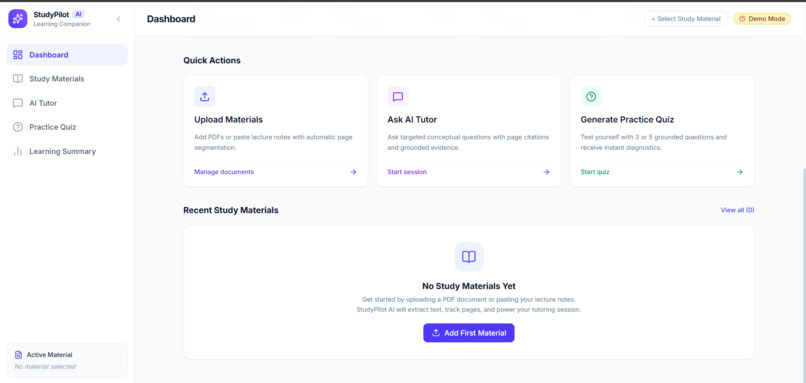Click the Start quiz link
806x383 pixels.
[595, 172]
